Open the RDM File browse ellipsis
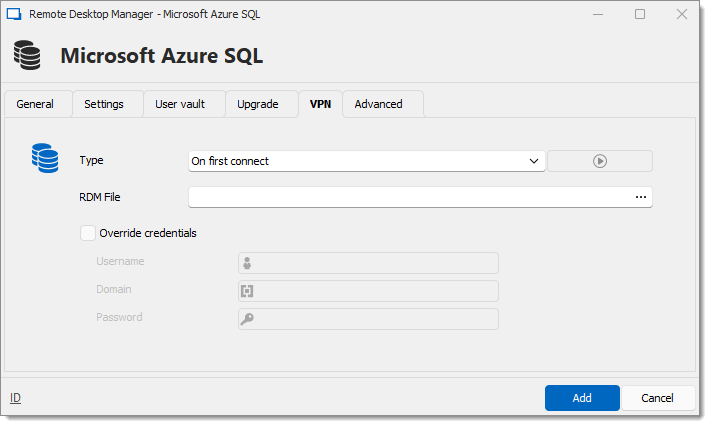The height and width of the screenshot is (426, 710). point(641,197)
